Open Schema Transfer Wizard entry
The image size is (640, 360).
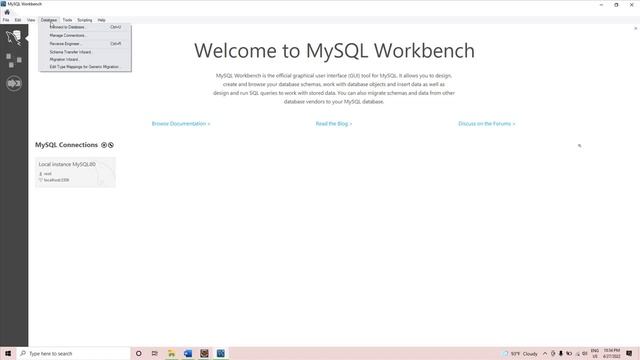(85, 52)
